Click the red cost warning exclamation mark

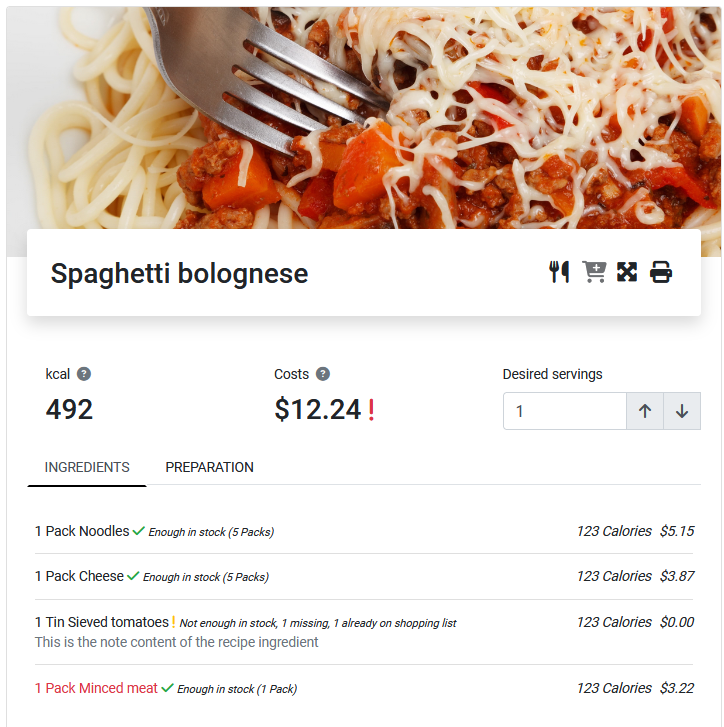[371, 410]
